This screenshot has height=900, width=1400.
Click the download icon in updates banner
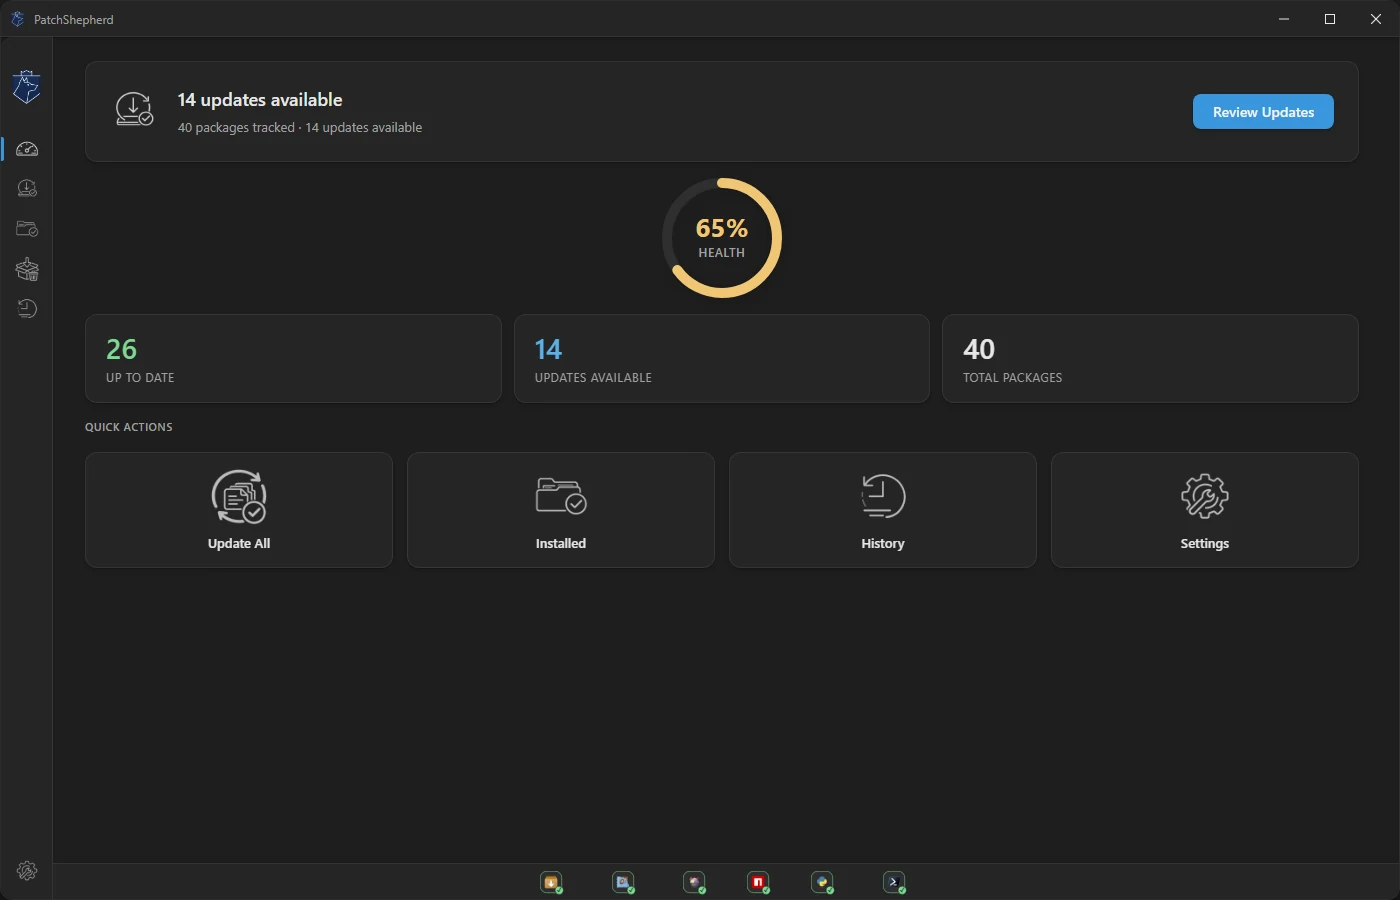coord(134,109)
